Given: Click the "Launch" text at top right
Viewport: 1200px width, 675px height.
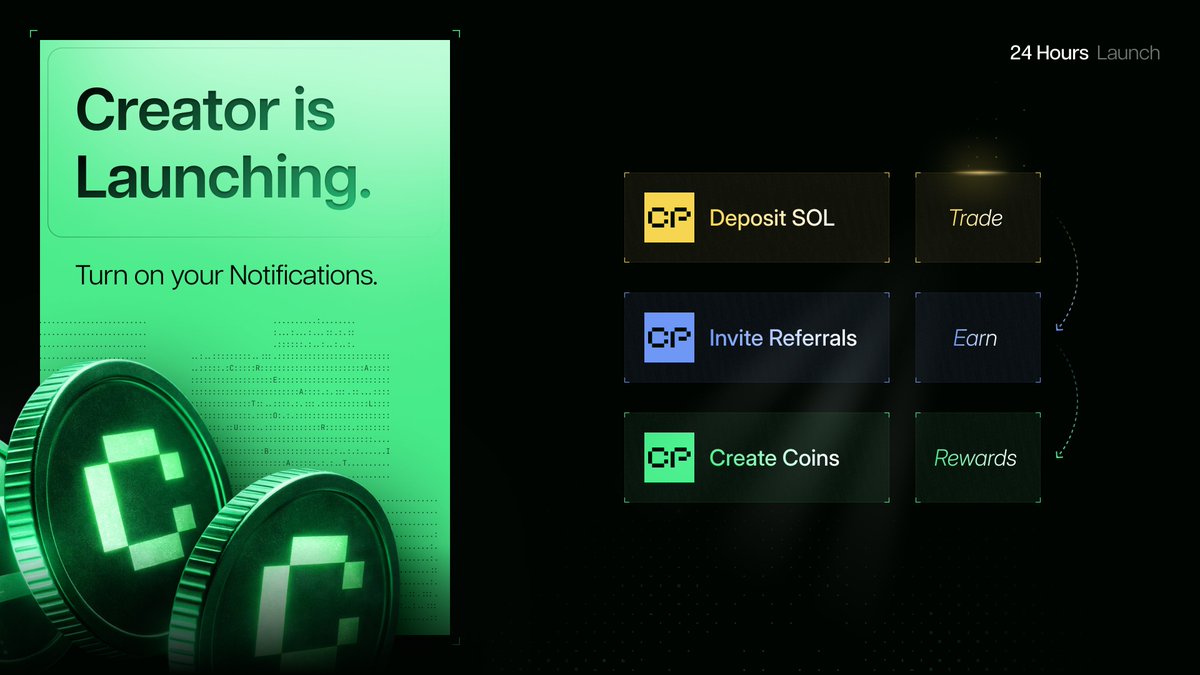Looking at the screenshot, I should click(1128, 53).
